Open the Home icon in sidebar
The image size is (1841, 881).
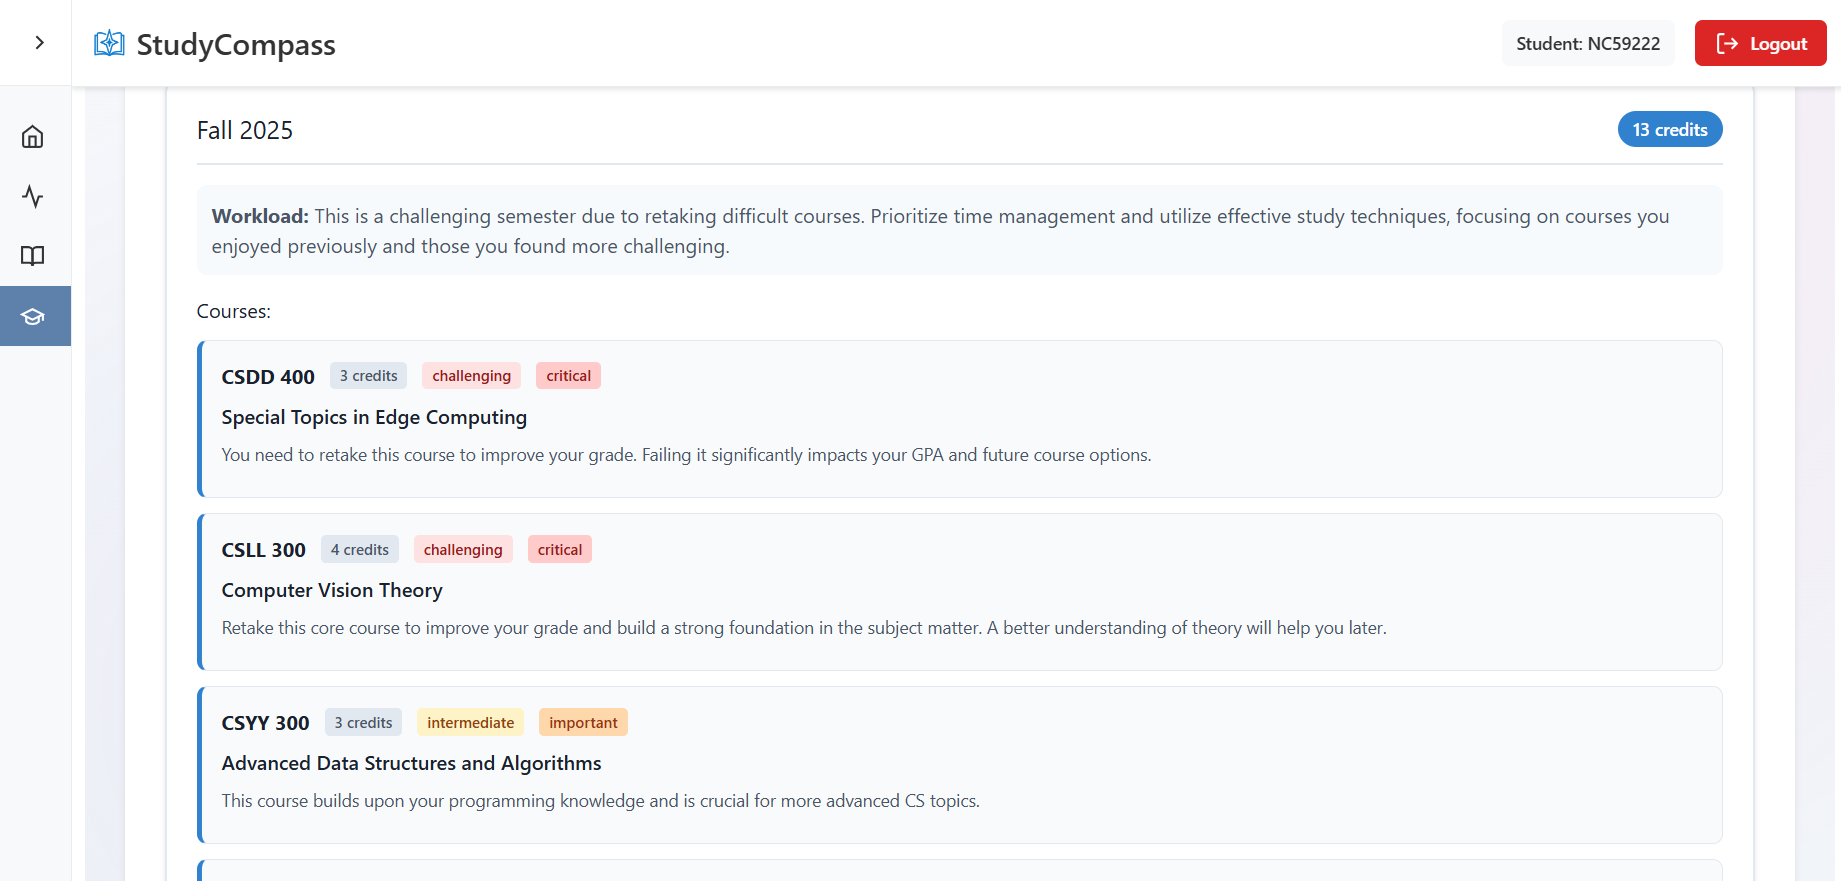click(x=33, y=137)
